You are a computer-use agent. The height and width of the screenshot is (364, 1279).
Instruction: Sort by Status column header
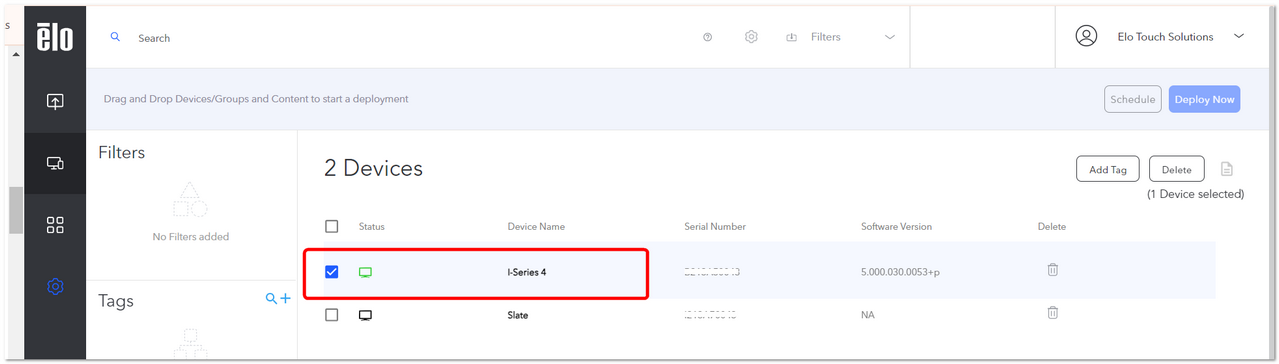pos(371,227)
